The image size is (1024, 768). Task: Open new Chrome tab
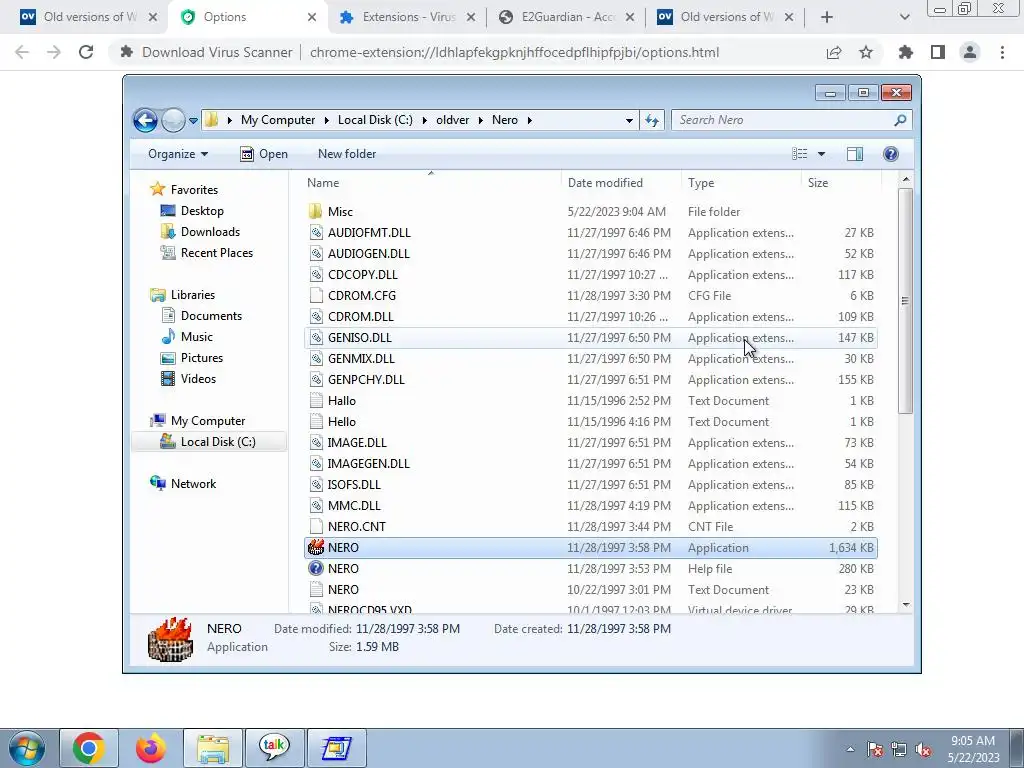click(x=827, y=17)
